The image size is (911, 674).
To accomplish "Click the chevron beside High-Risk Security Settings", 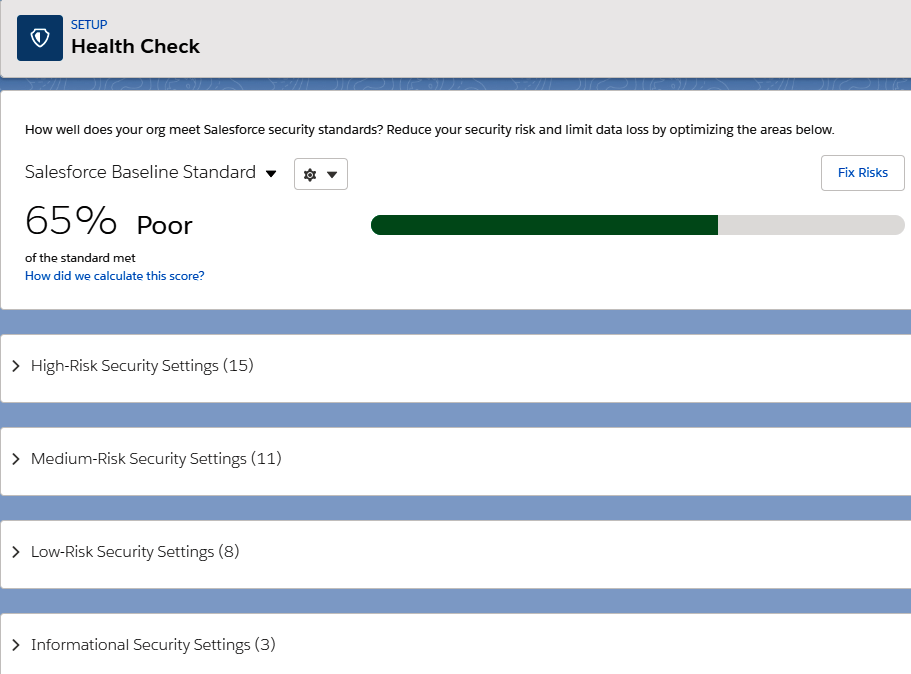I will 15,365.
